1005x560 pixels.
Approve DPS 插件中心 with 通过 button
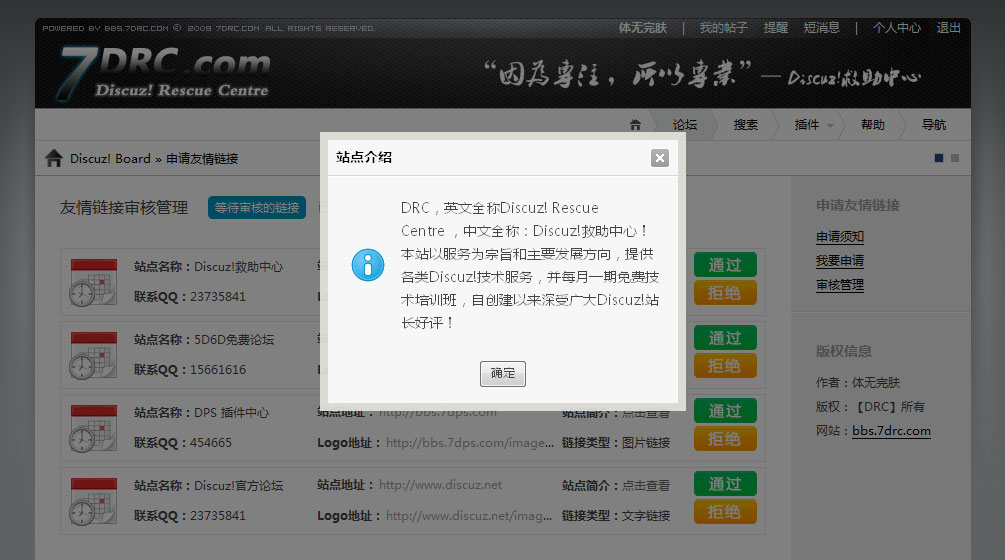[x=725, y=411]
